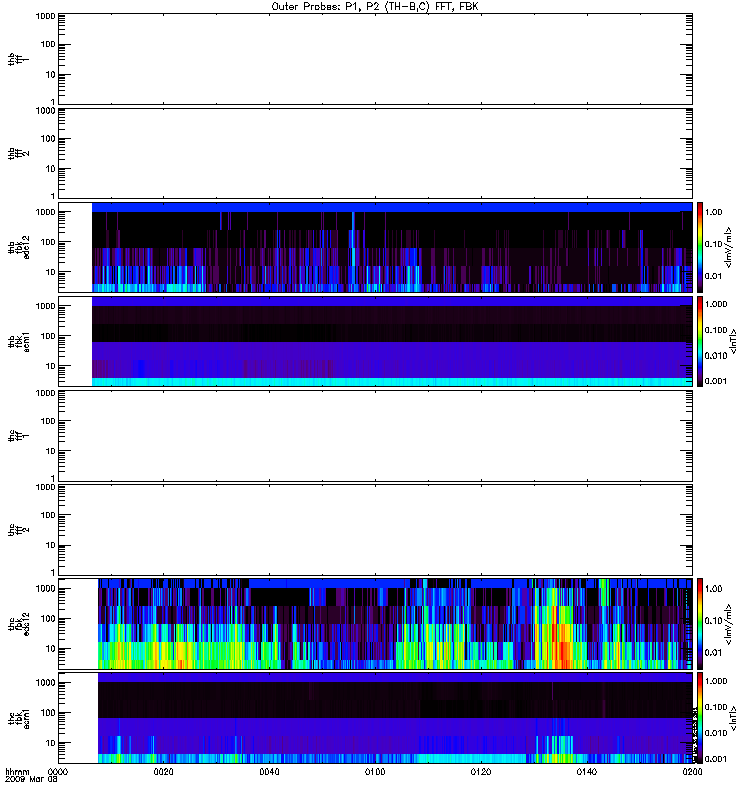Click the '10' y-axis label of thc fbk scm1
750x800 pixels.
click(x=51, y=743)
